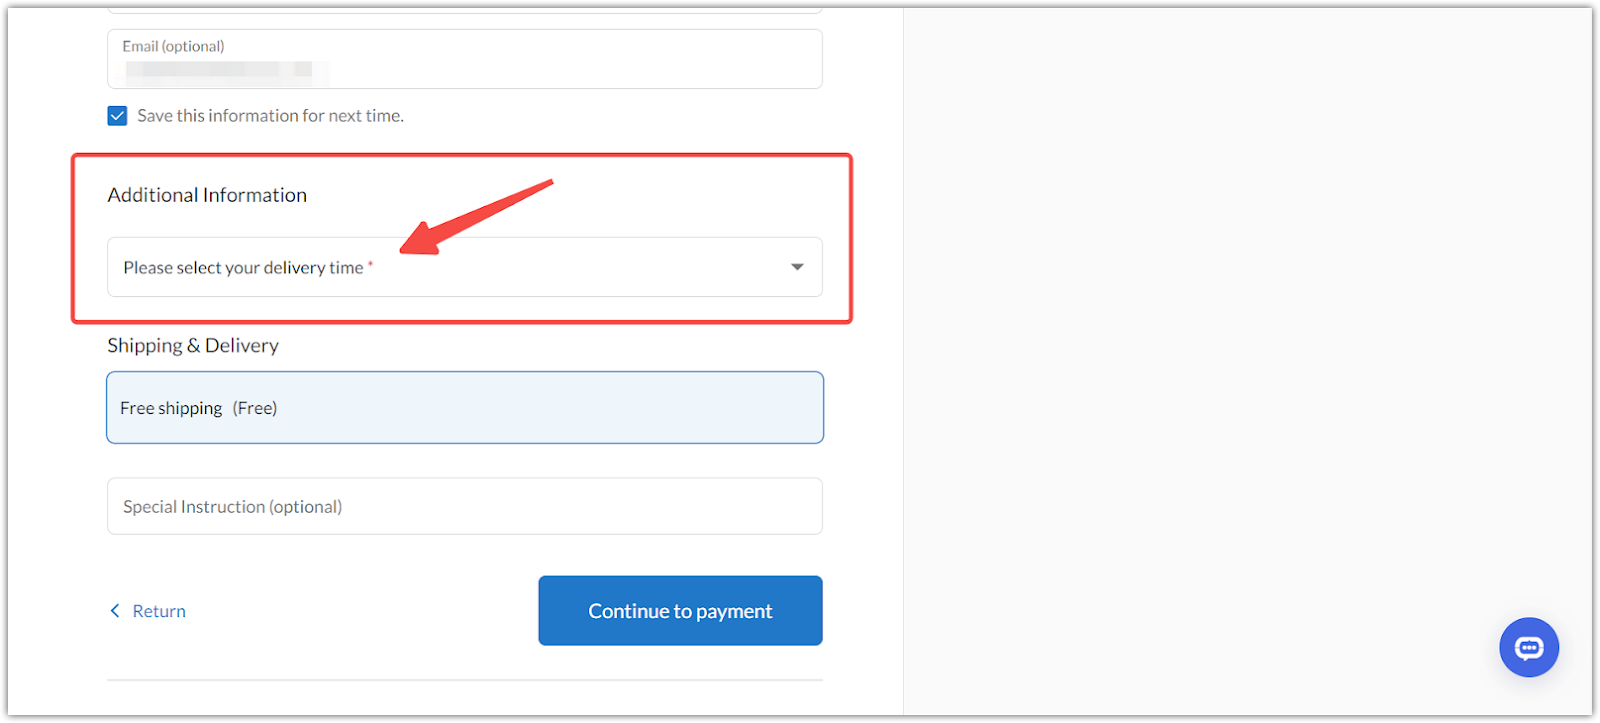Click the left chevron beside Return
The width and height of the screenshot is (1600, 723).
coord(115,610)
